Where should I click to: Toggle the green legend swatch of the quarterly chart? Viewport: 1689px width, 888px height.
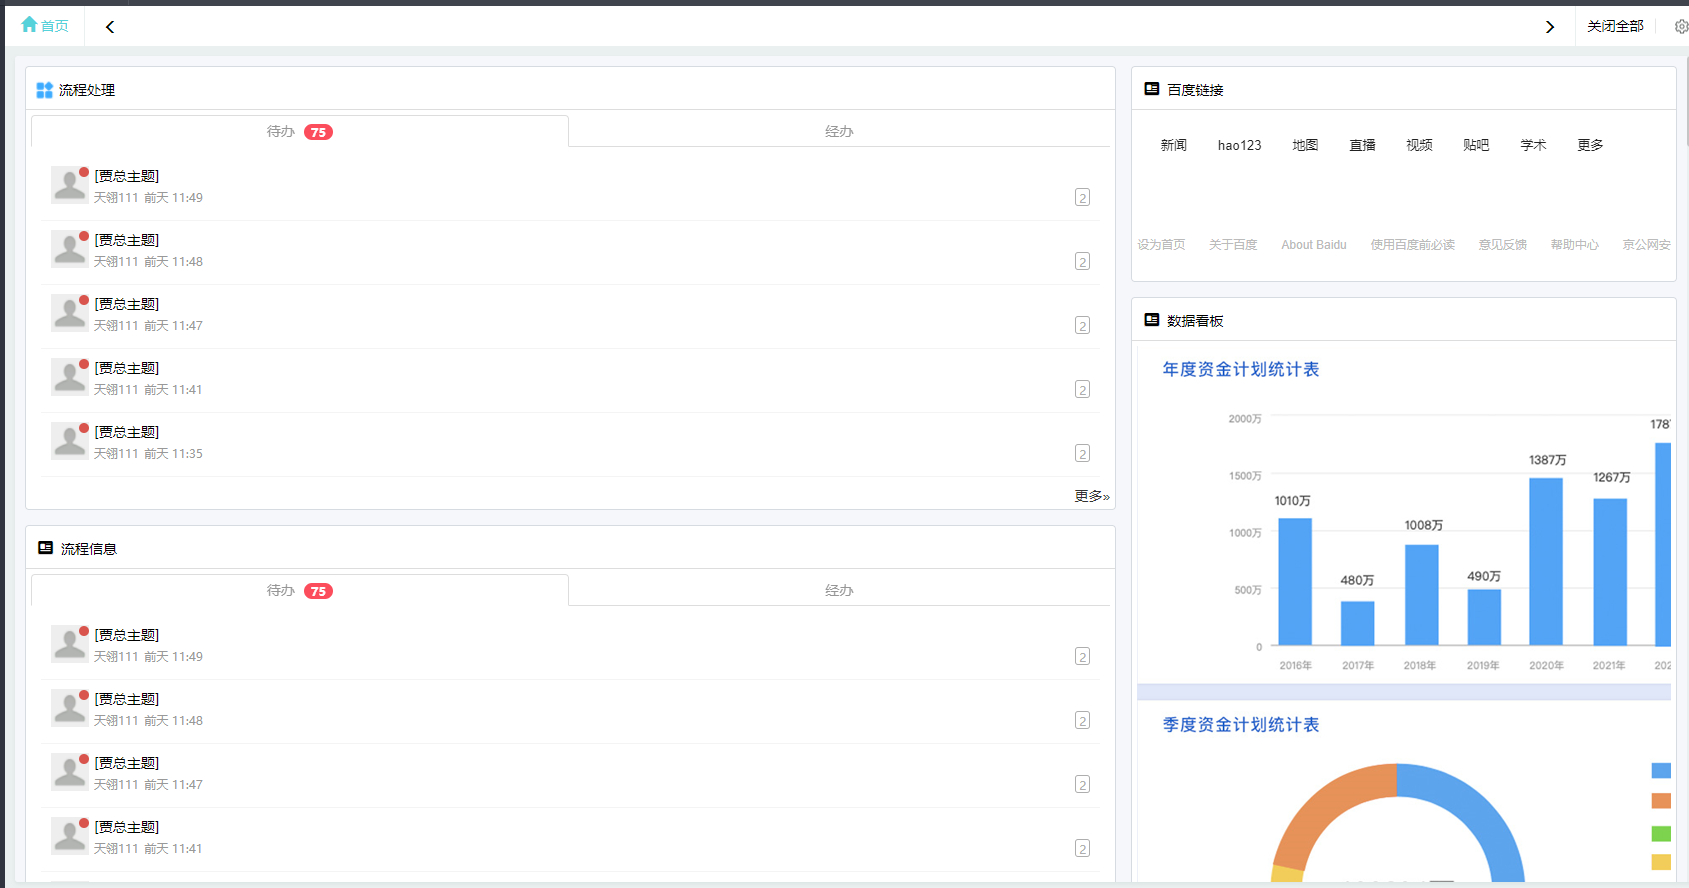(1661, 834)
